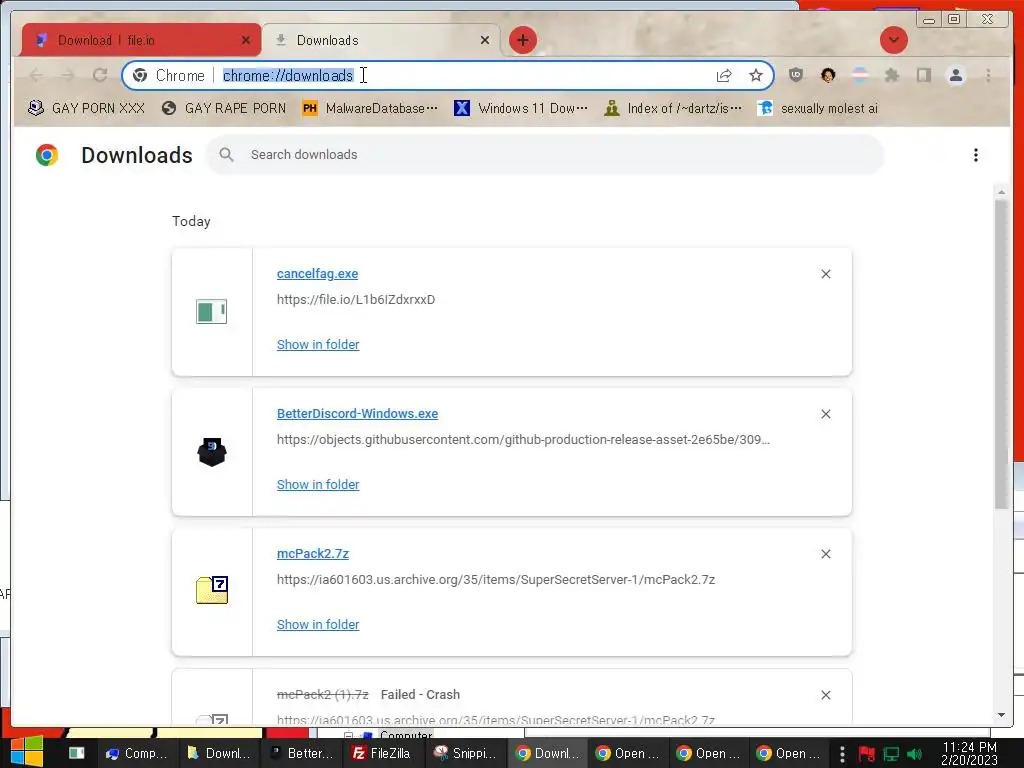The width and height of the screenshot is (1024, 768).
Task: Close the file.io tab
Action: pos(246,40)
